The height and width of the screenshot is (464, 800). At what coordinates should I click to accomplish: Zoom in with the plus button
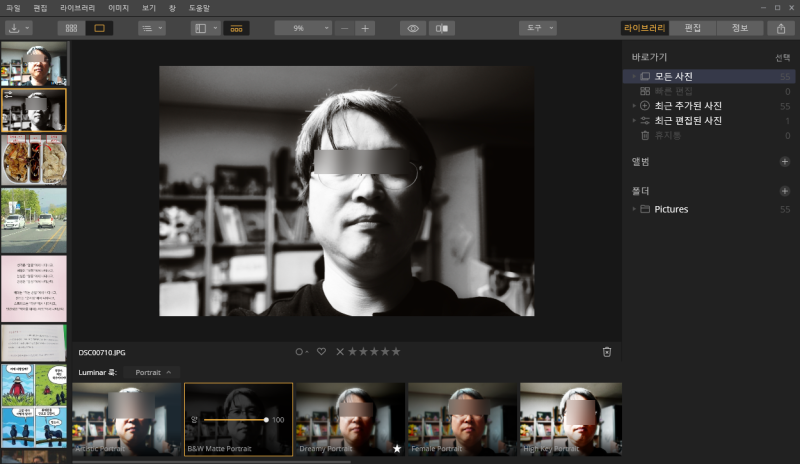[x=365, y=29]
